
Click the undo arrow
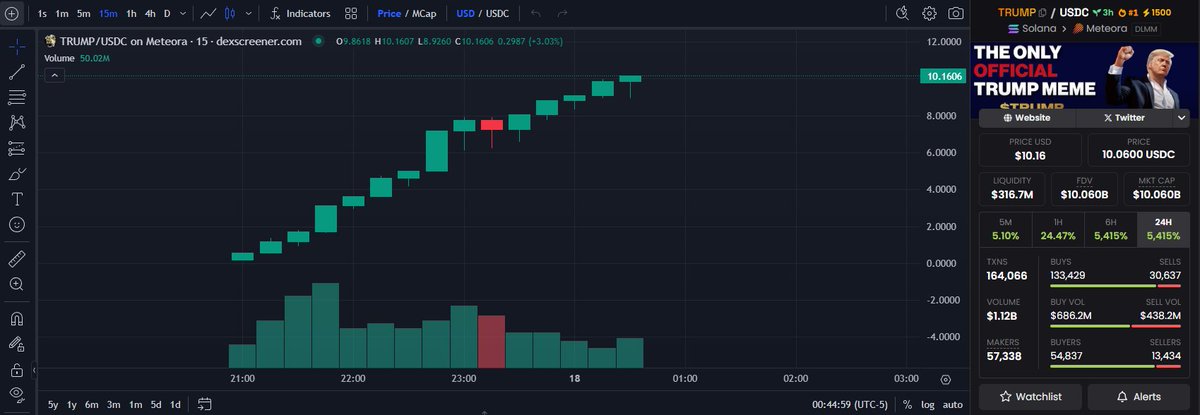(537, 14)
